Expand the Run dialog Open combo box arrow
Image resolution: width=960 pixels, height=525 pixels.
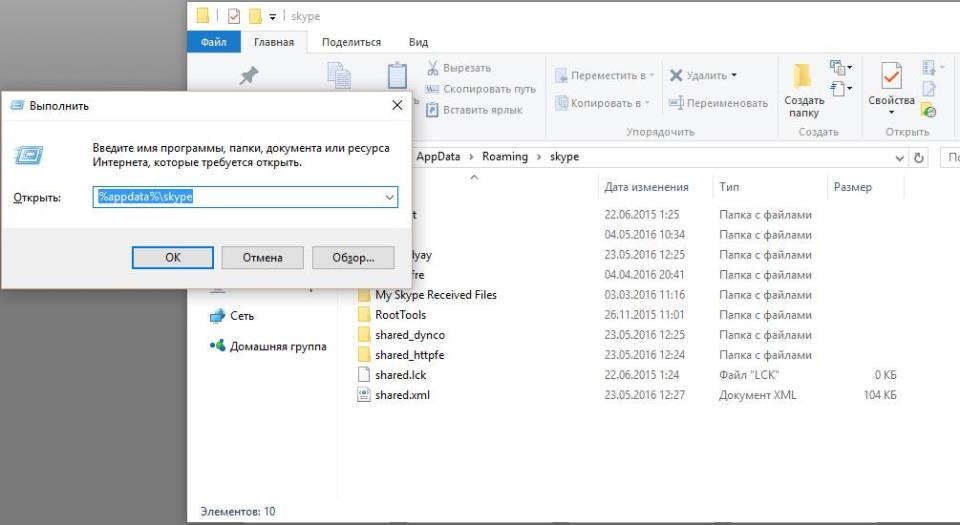click(389, 198)
